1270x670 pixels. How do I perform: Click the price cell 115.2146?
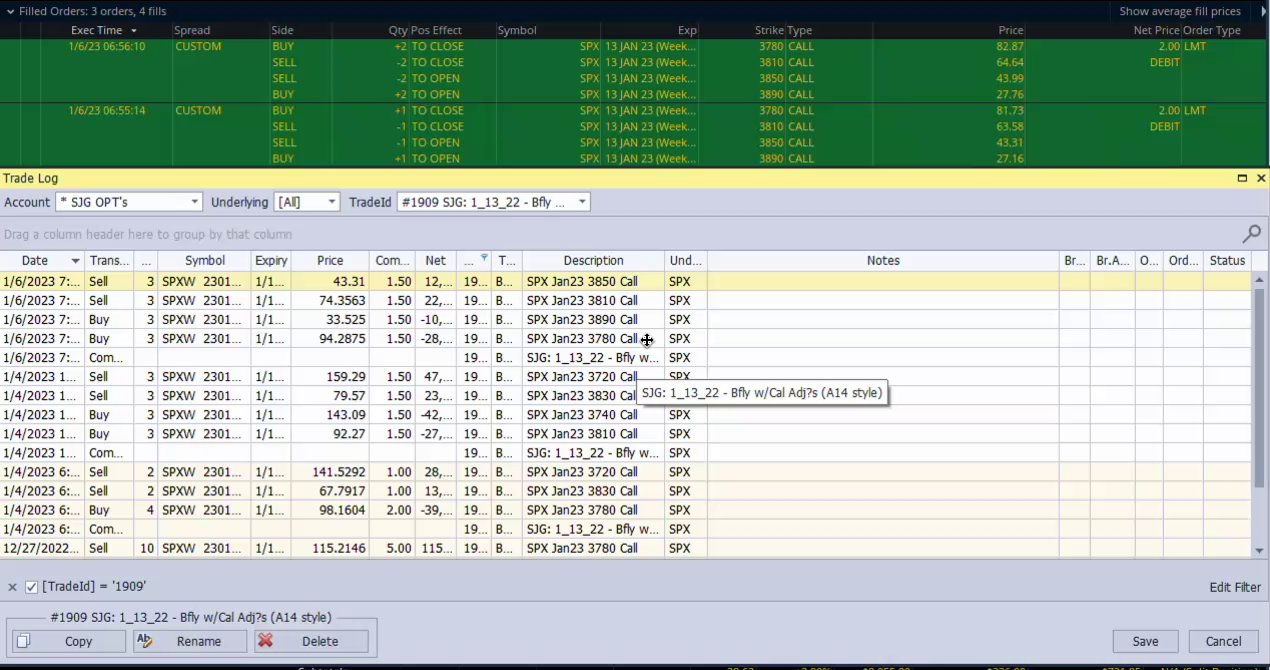point(330,548)
